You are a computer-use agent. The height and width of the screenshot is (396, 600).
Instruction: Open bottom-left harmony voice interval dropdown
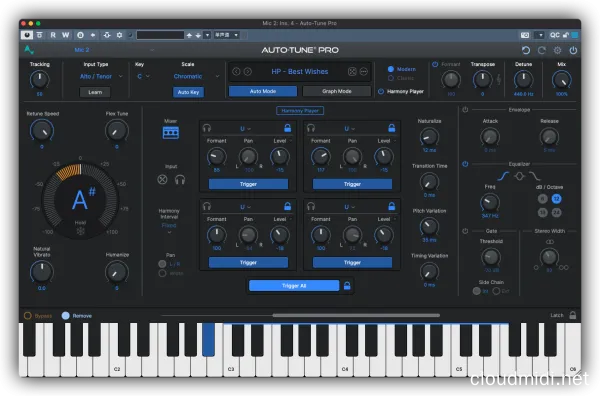pyautogui.click(x=245, y=207)
